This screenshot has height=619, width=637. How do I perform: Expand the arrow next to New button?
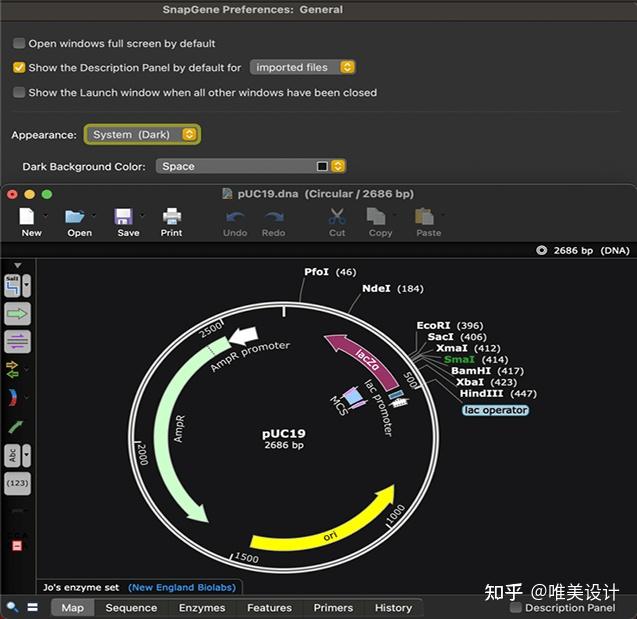click(x=45, y=215)
